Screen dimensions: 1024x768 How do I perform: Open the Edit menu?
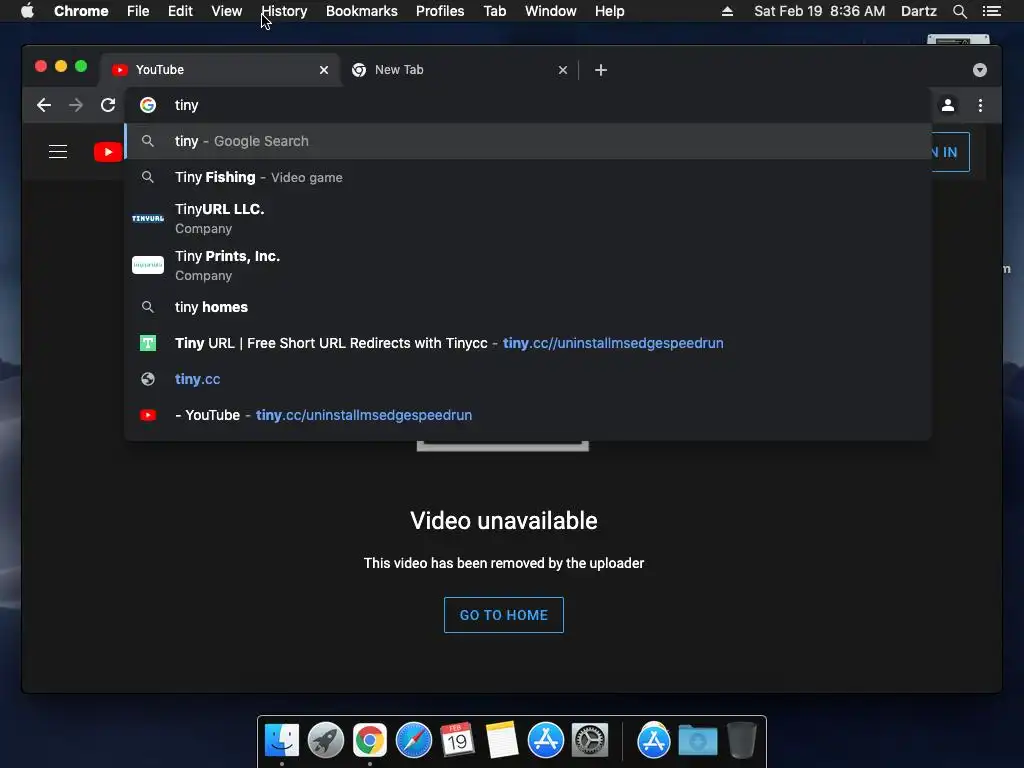pyautogui.click(x=180, y=11)
